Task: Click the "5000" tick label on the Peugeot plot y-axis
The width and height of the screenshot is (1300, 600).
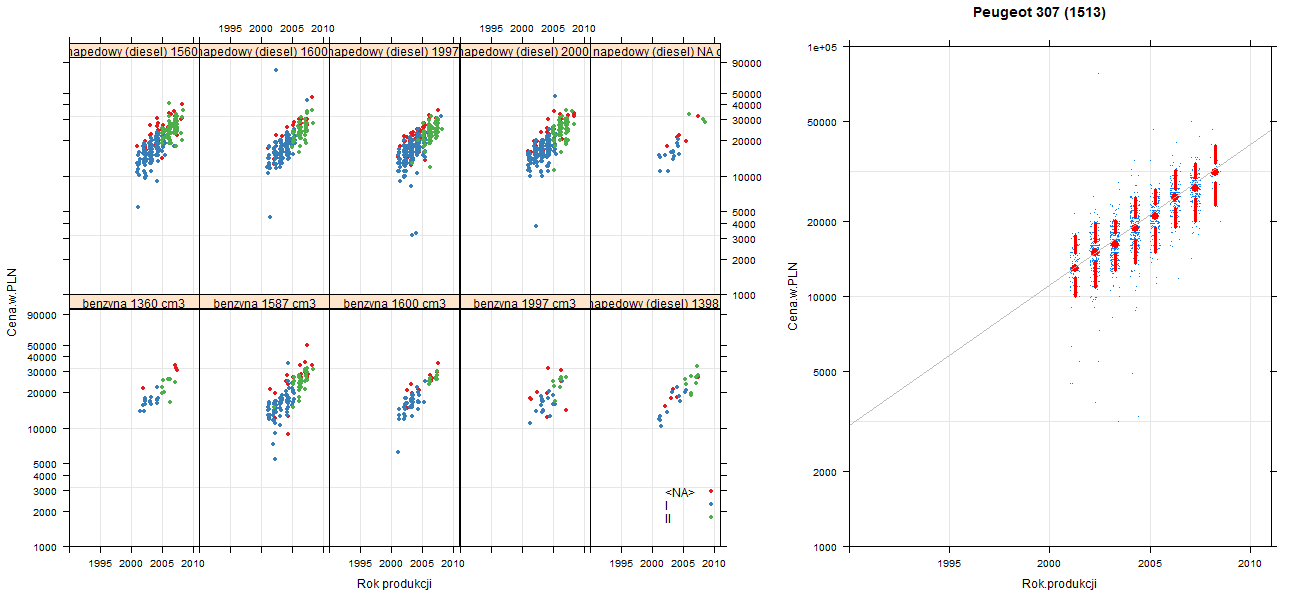Action: pyautogui.click(x=827, y=372)
